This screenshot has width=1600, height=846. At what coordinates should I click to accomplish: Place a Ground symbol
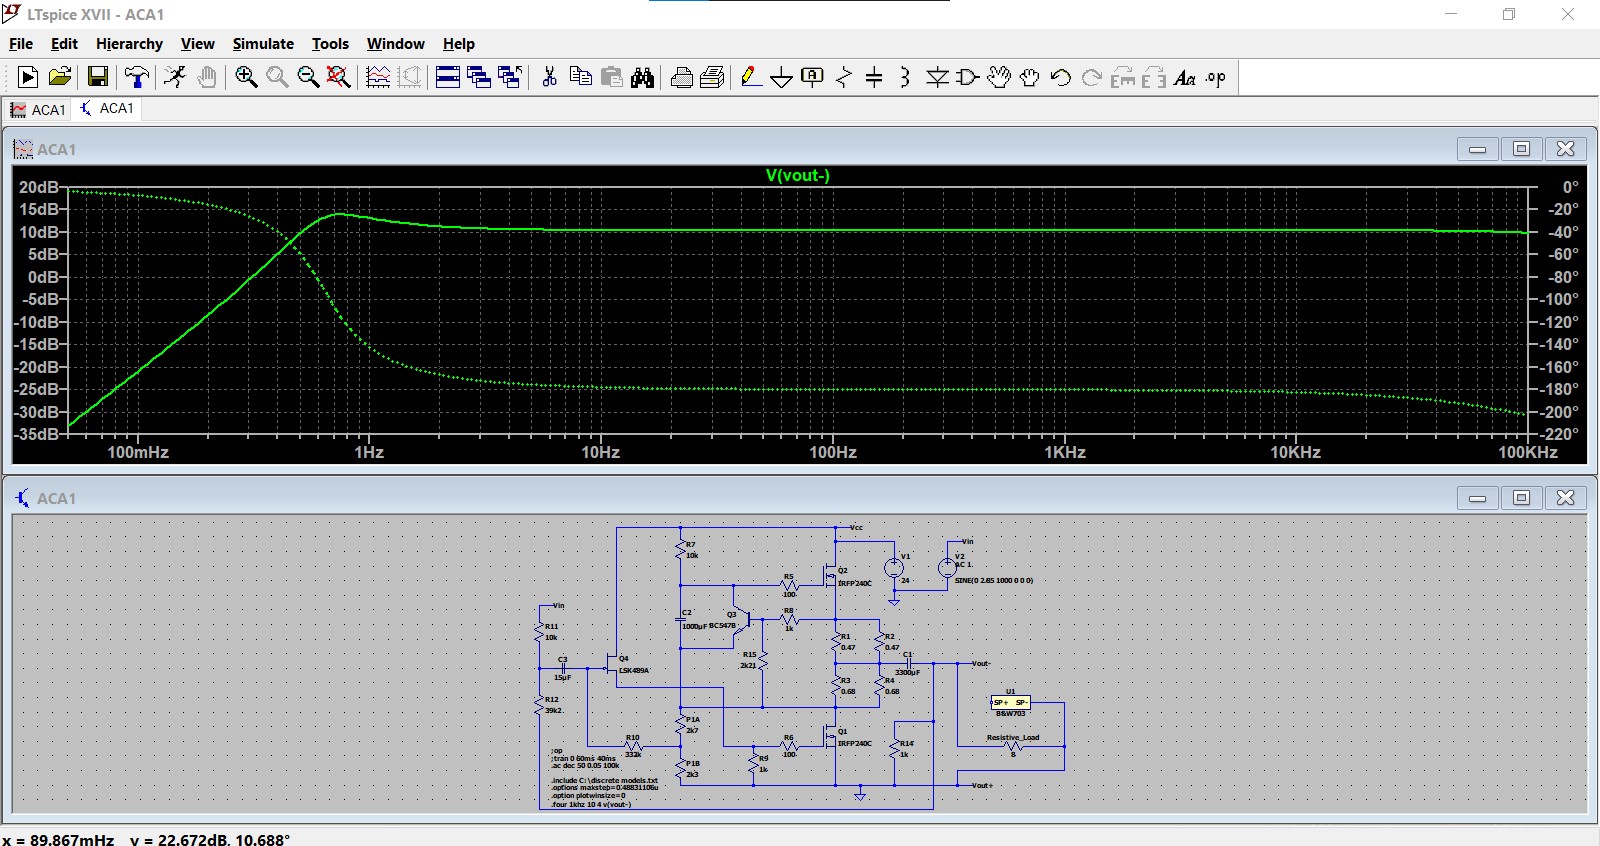782,77
